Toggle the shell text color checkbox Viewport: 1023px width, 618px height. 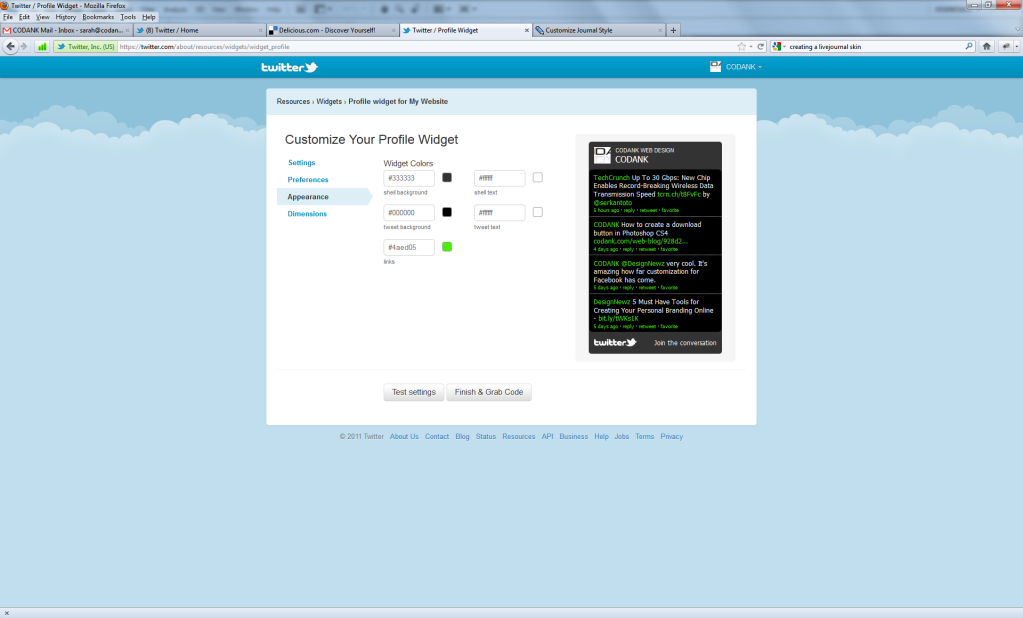tap(538, 178)
